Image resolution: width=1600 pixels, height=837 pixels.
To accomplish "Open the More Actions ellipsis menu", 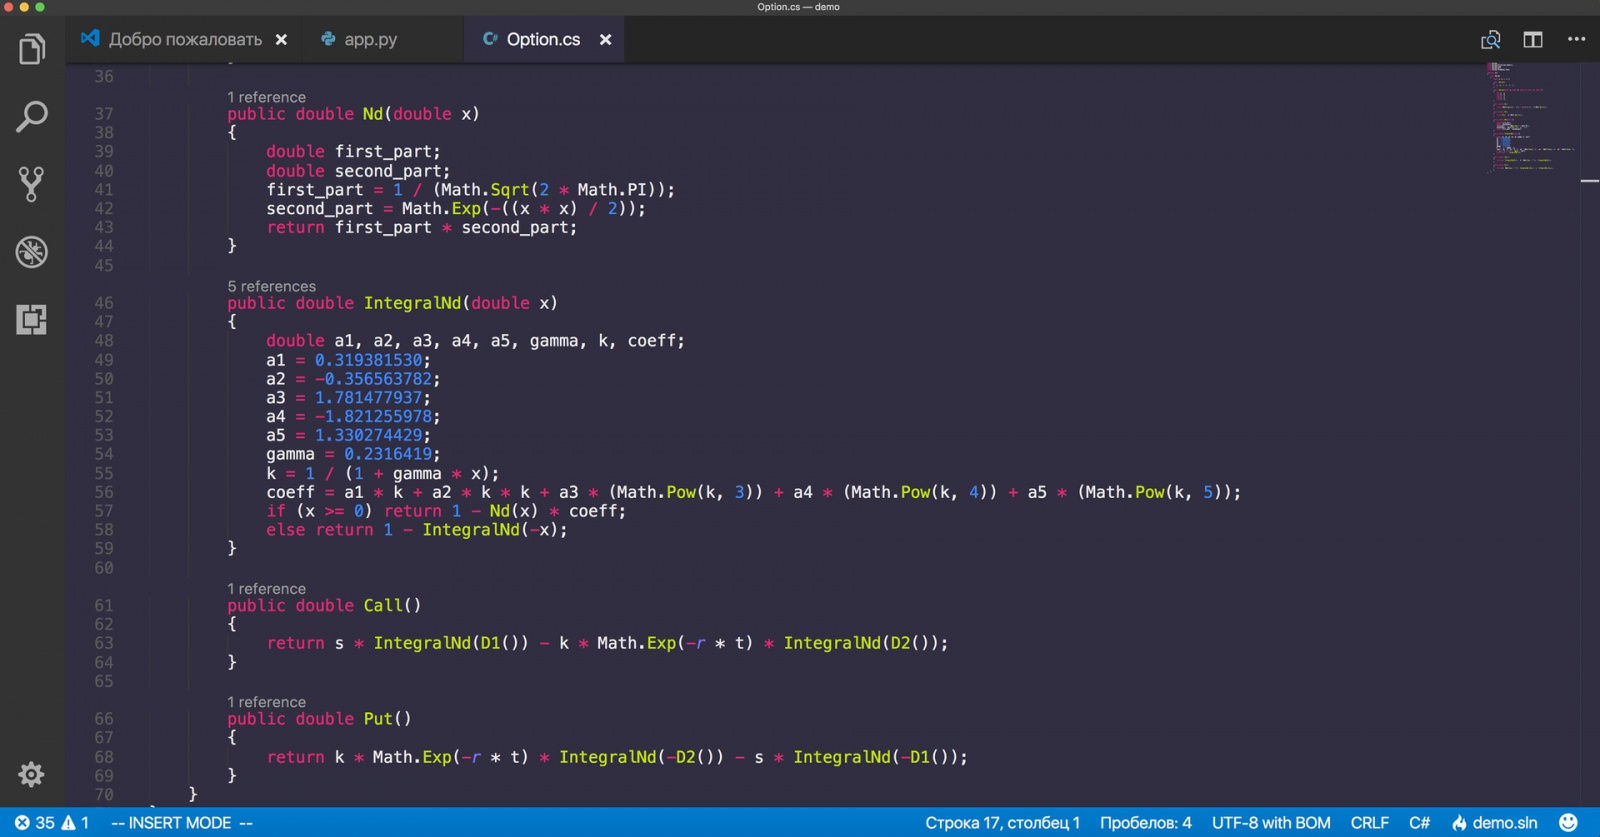I will (1577, 40).
